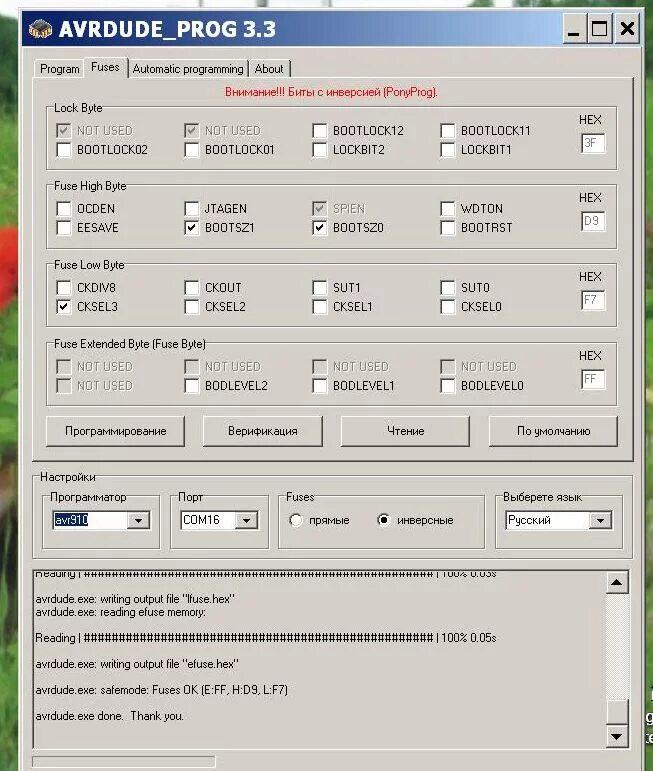Viewport: 653px width, 771px height.
Task: Click the По умолчанию defaults button
Action: pyautogui.click(x=553, y=431)
